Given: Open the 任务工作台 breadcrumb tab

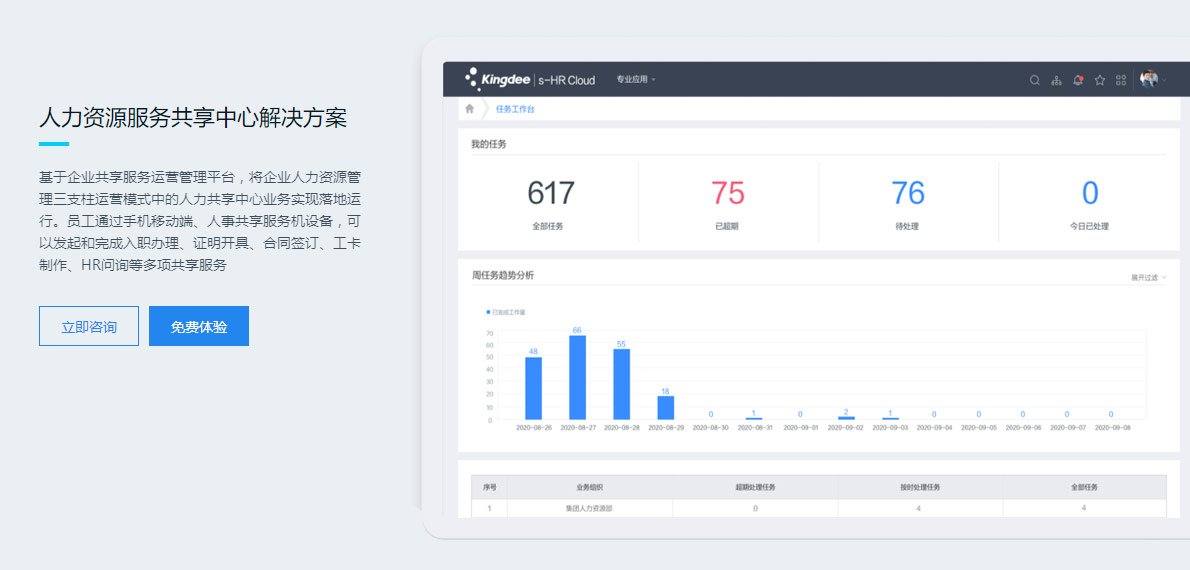Looking at the screenshot, I should [515, 109].
